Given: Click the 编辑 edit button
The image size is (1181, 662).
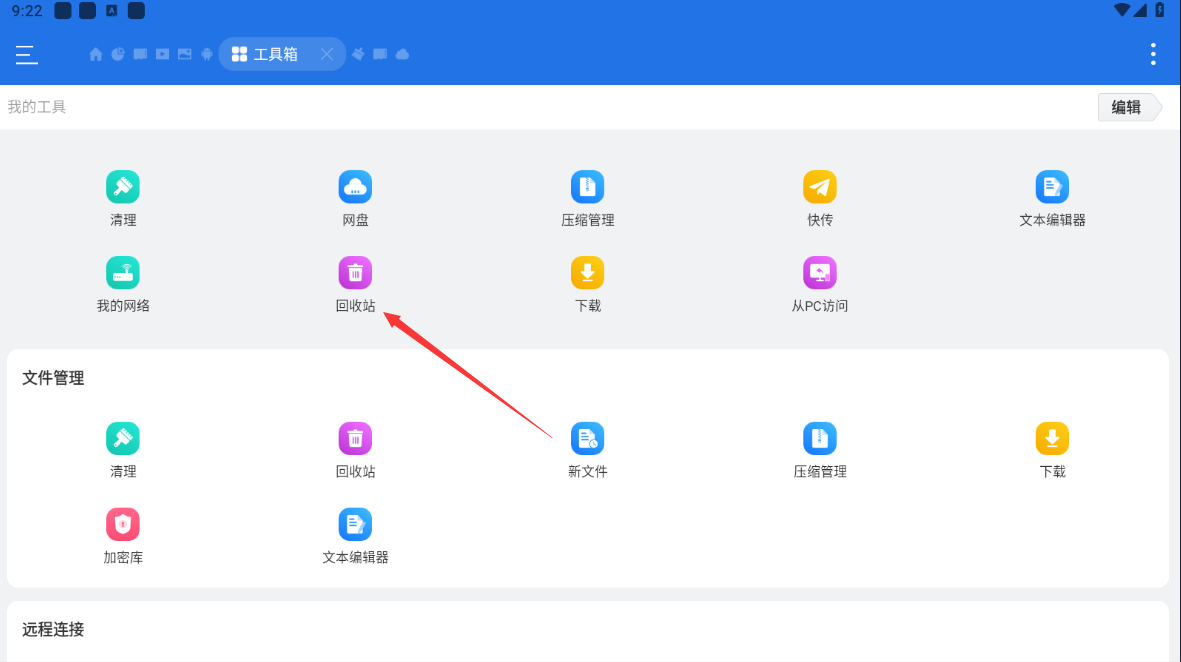Looking at the screenshot, I should [x=1124, y=106].
